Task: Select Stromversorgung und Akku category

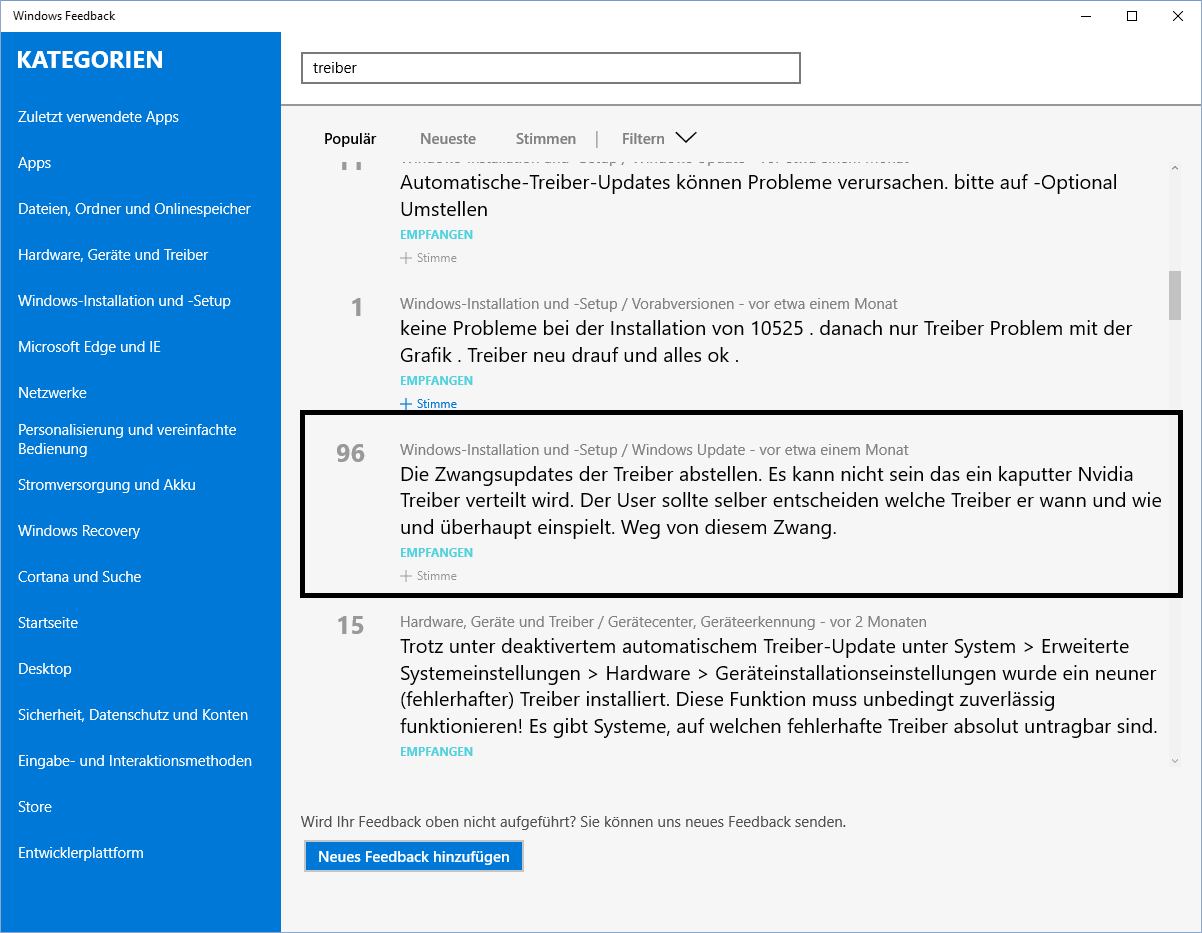Action: pyautogui.click(x=107, y=485)
